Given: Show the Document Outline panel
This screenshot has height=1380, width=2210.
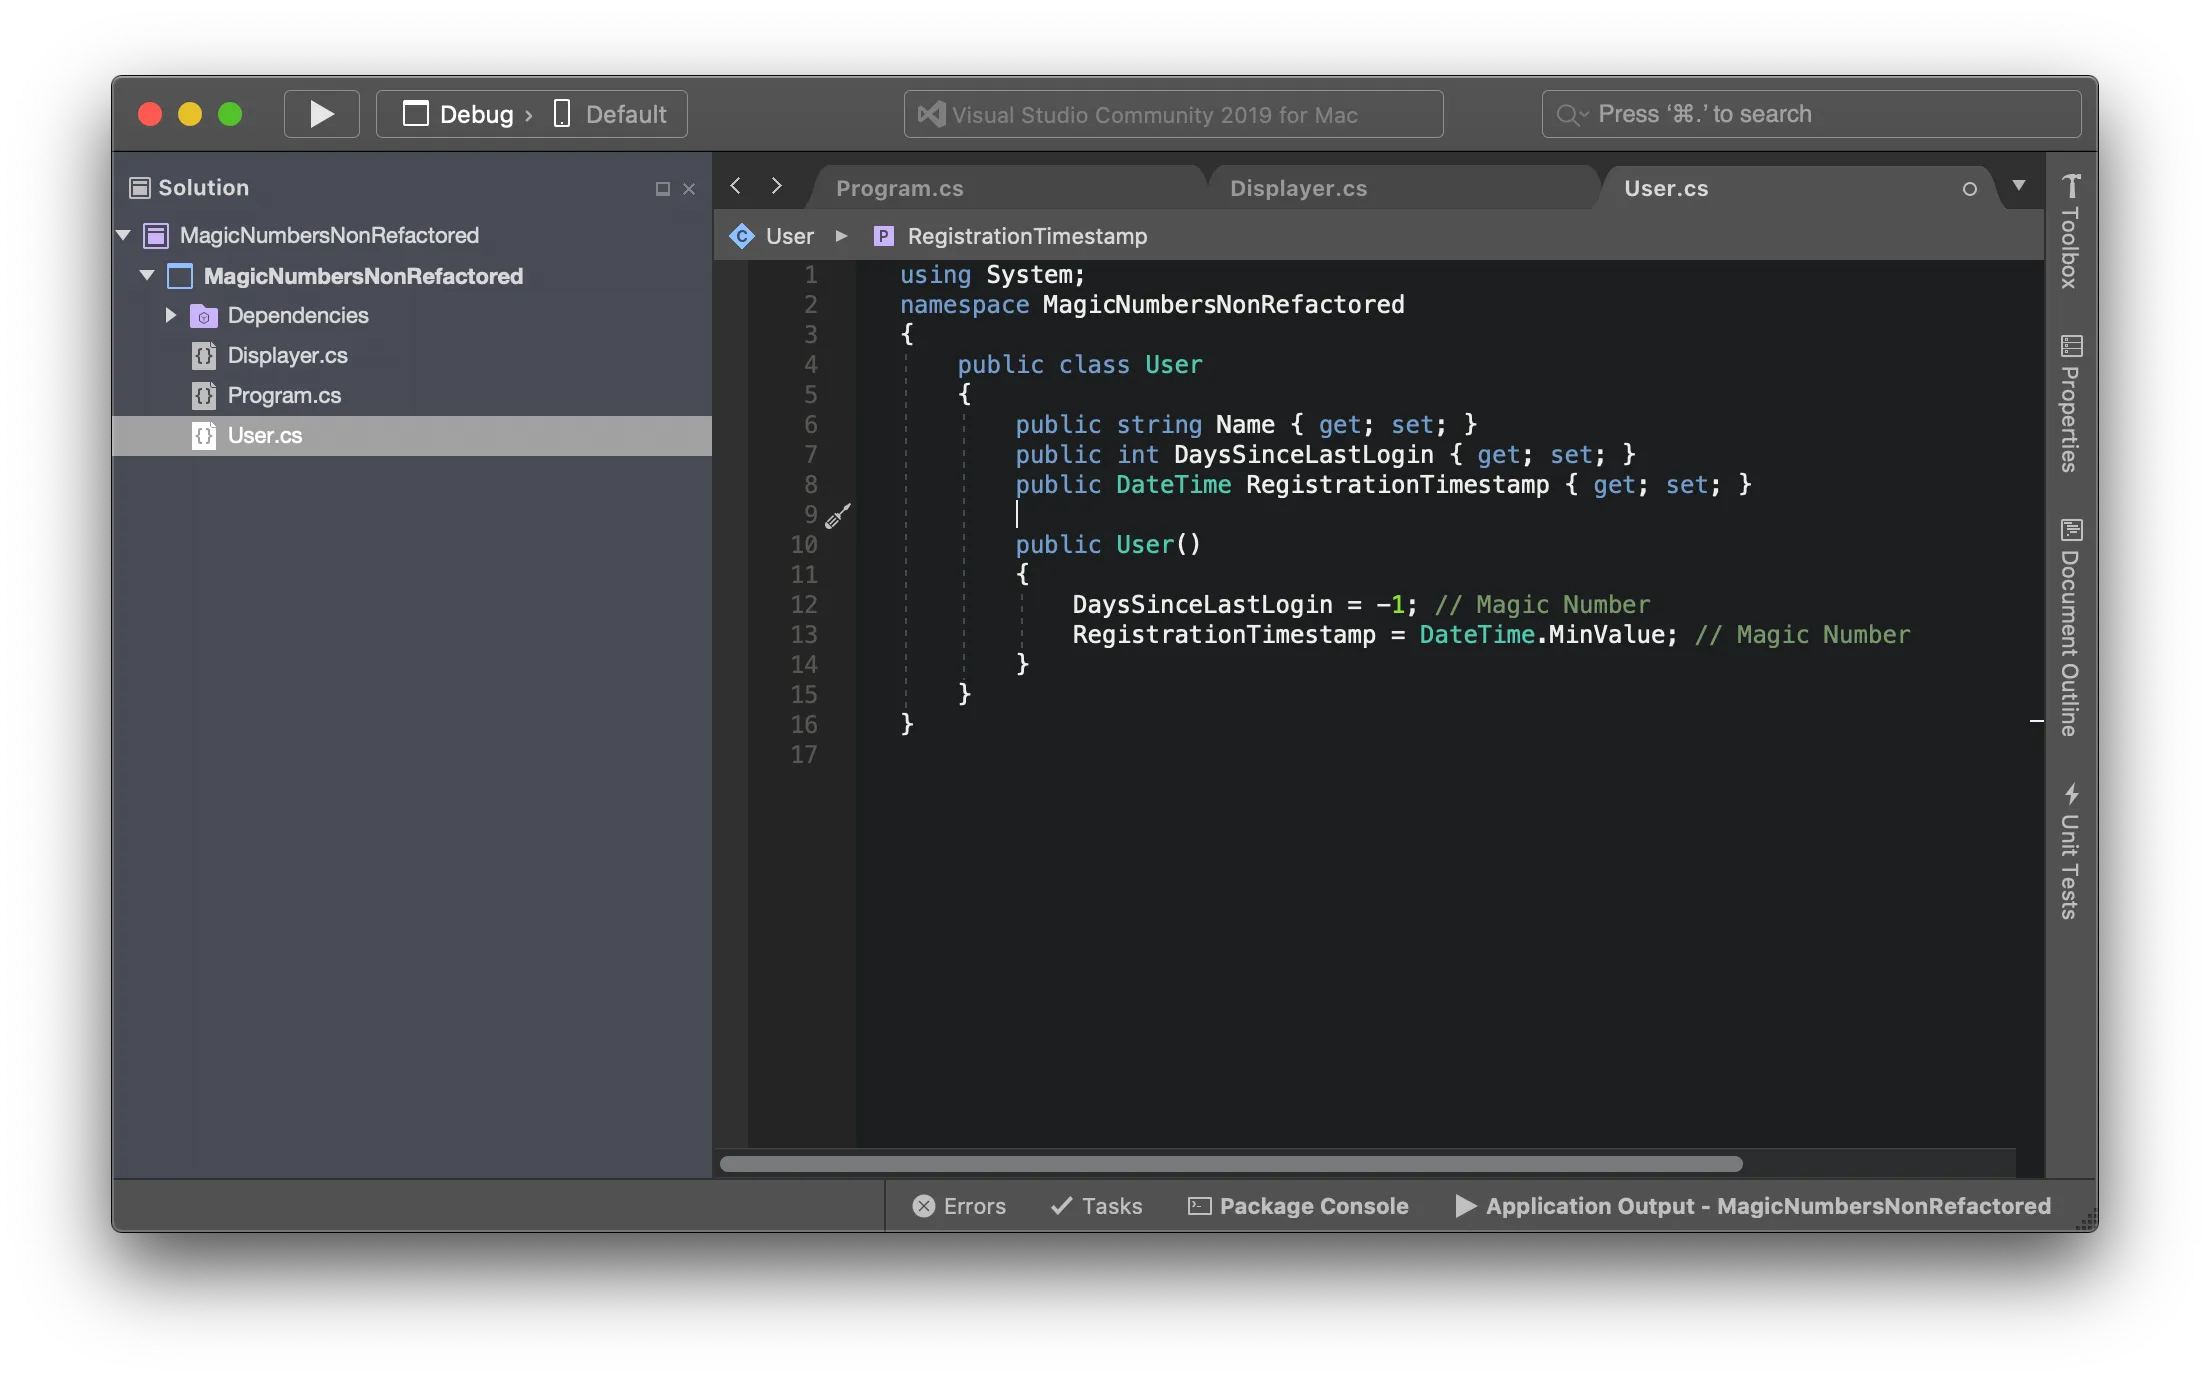Looking at the screenshot, I should click(x=2071, y=627).
